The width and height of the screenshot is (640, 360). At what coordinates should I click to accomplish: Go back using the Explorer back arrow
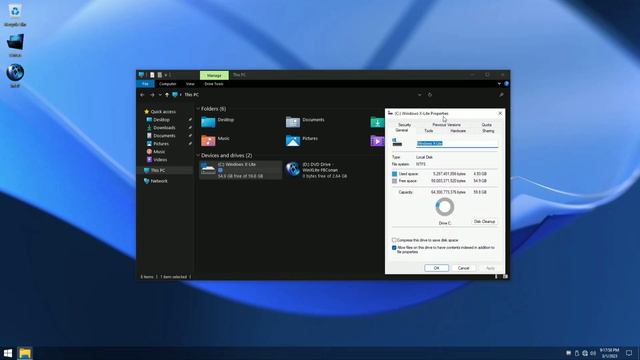click(x=142, y=95)
